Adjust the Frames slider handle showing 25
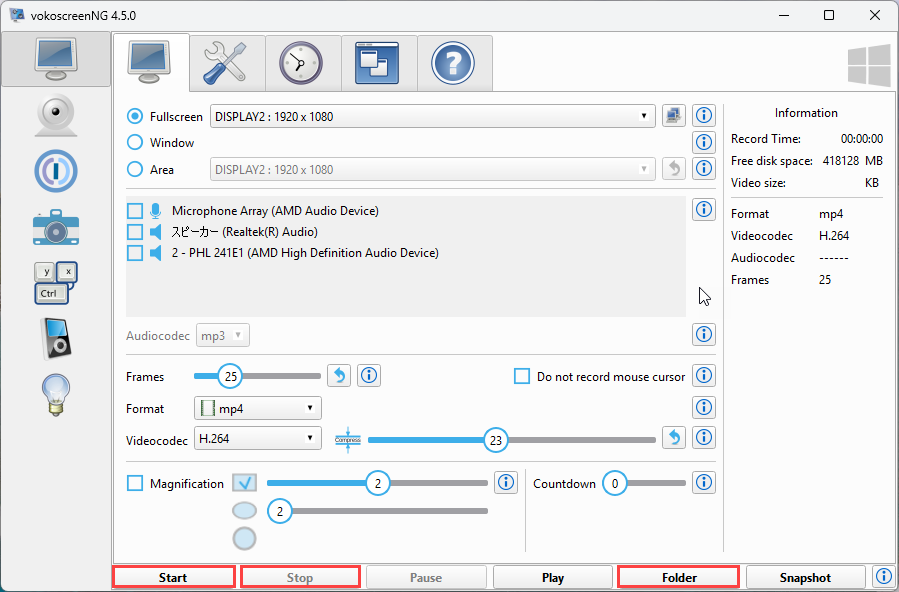The width and height of the screenshot is (899, 592). coord(230,377)
